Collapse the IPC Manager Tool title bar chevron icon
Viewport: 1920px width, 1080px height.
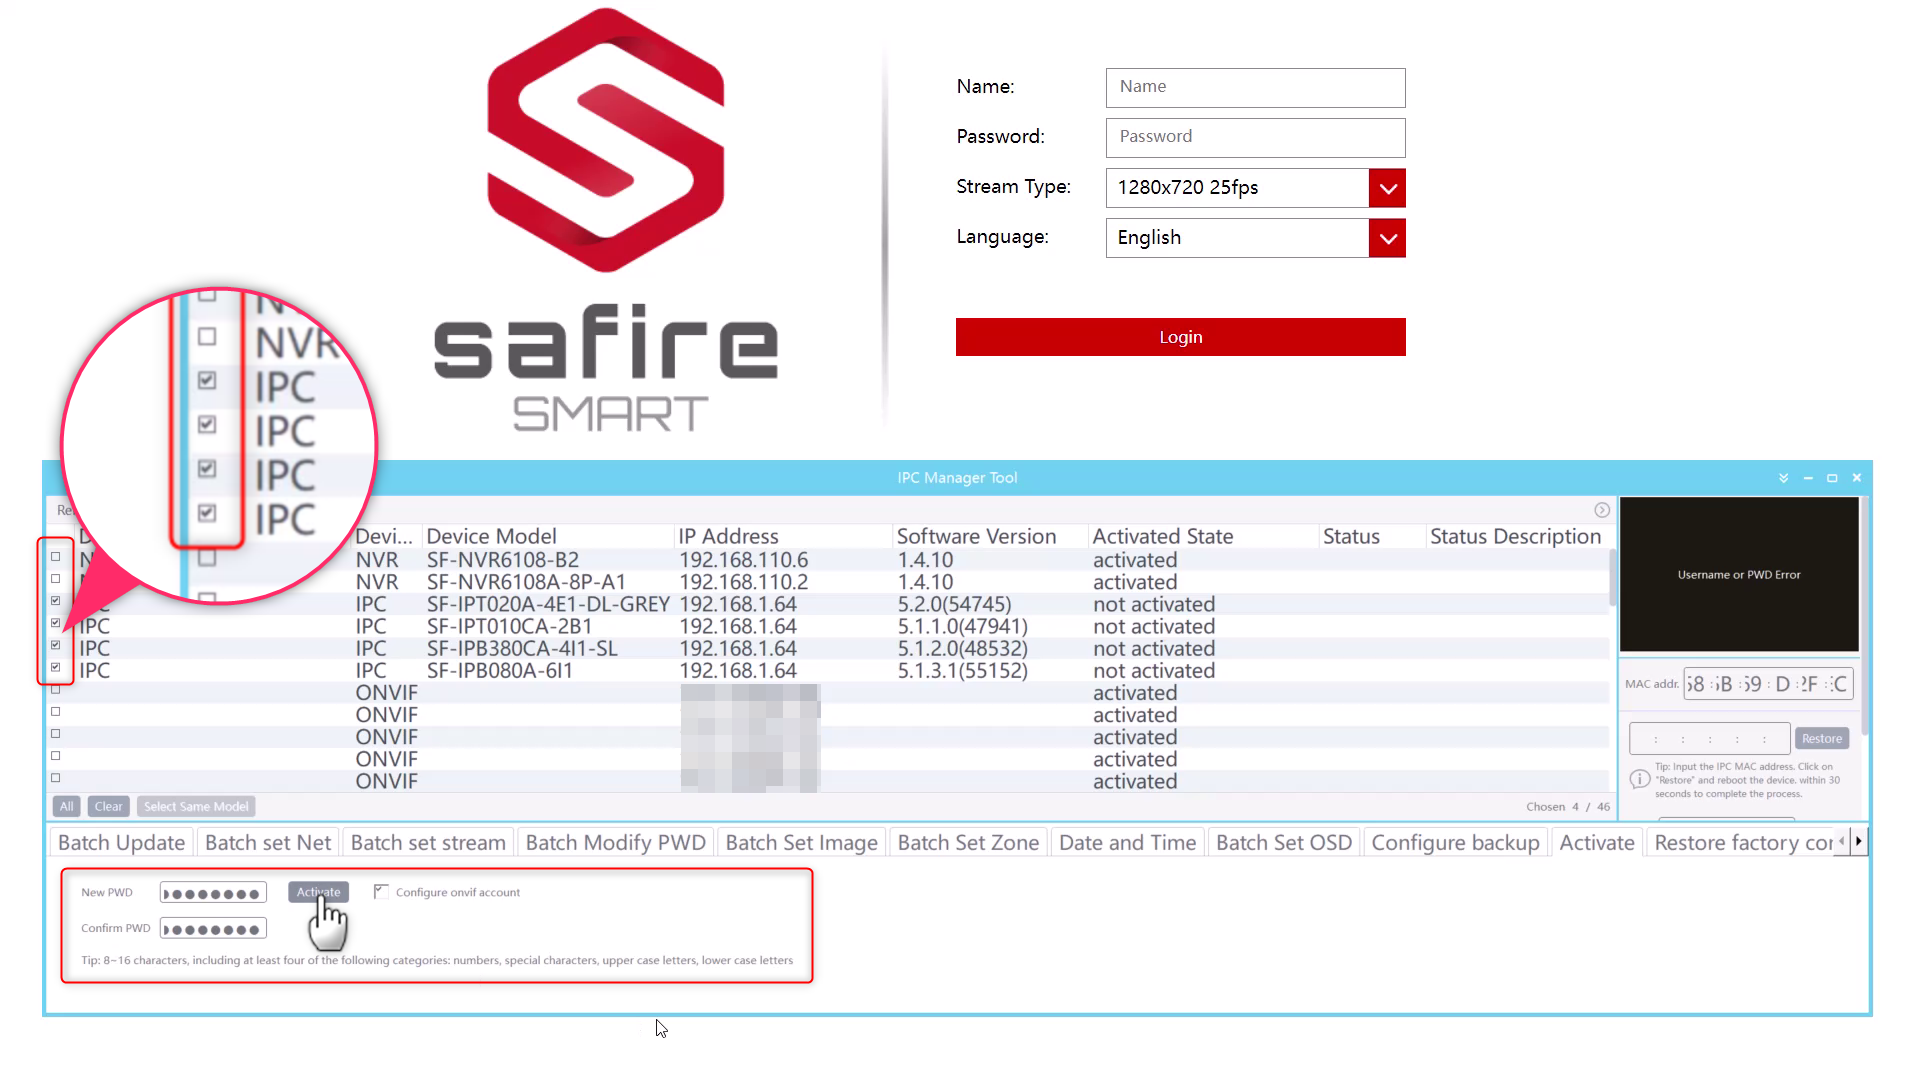(1783, 478)
